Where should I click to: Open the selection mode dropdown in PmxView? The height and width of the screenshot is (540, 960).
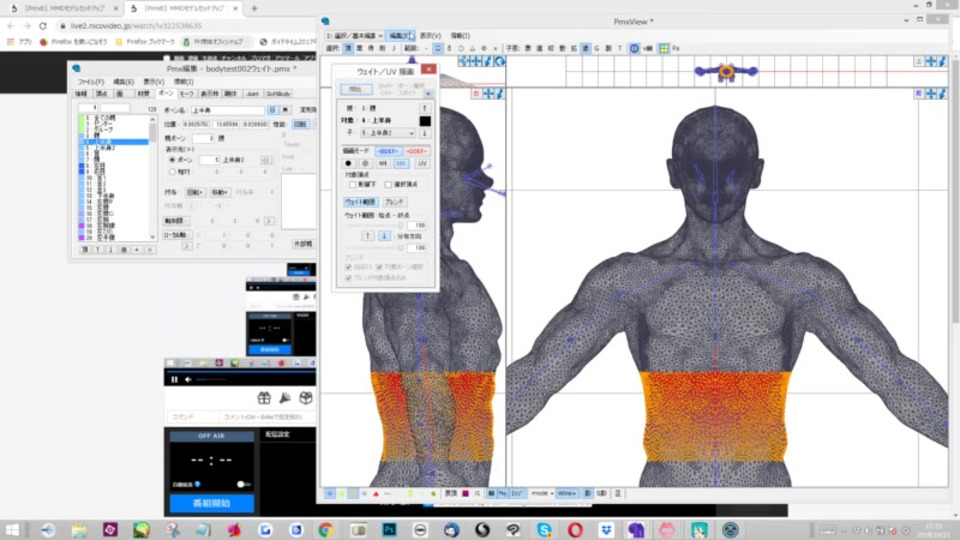[x=355, y=35]
